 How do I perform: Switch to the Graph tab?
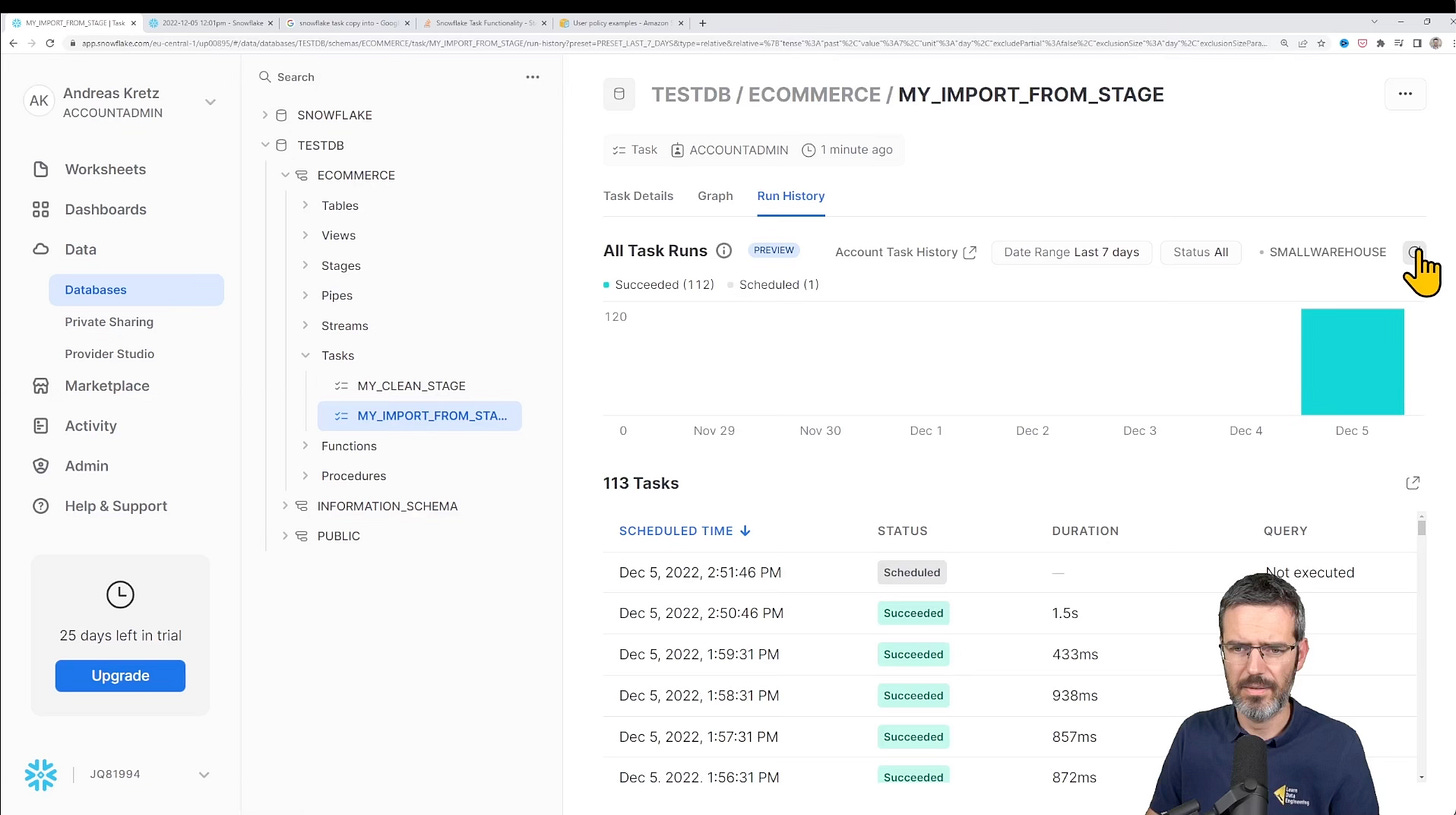715,196
